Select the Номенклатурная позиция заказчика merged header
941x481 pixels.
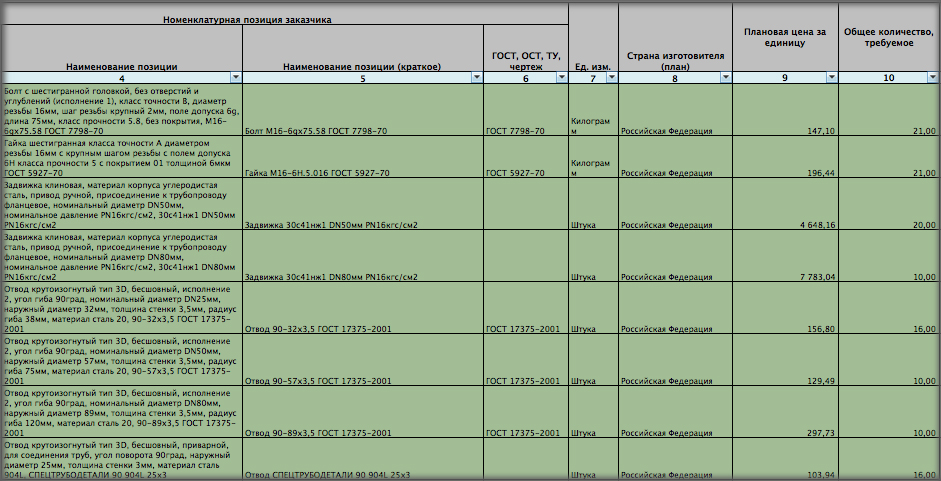pyautogui.click(x=286, y=19)
